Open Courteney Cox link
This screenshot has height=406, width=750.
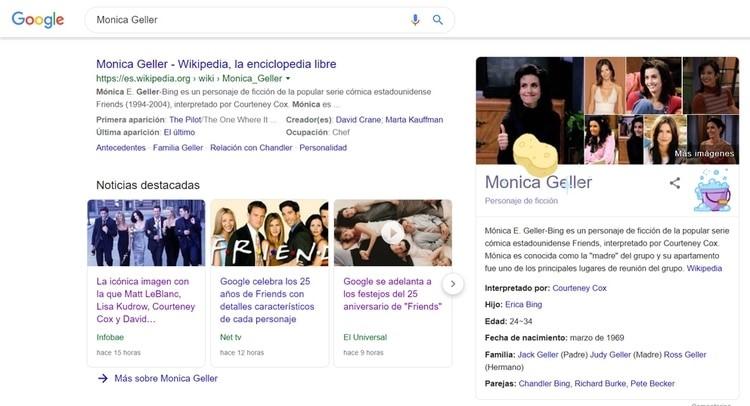coord(579,288)
